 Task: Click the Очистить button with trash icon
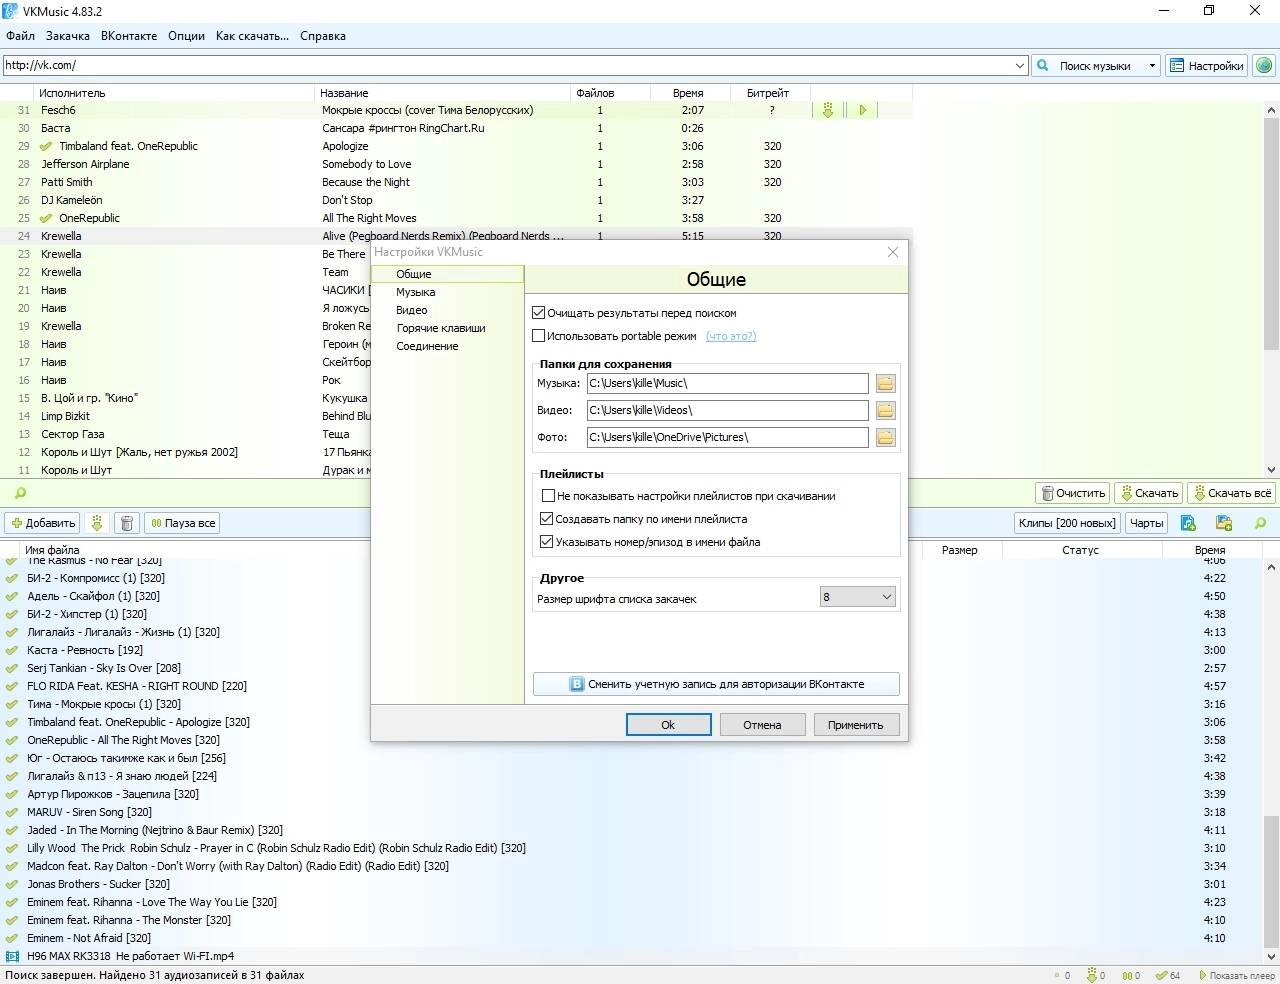(x=1073, y=493)
